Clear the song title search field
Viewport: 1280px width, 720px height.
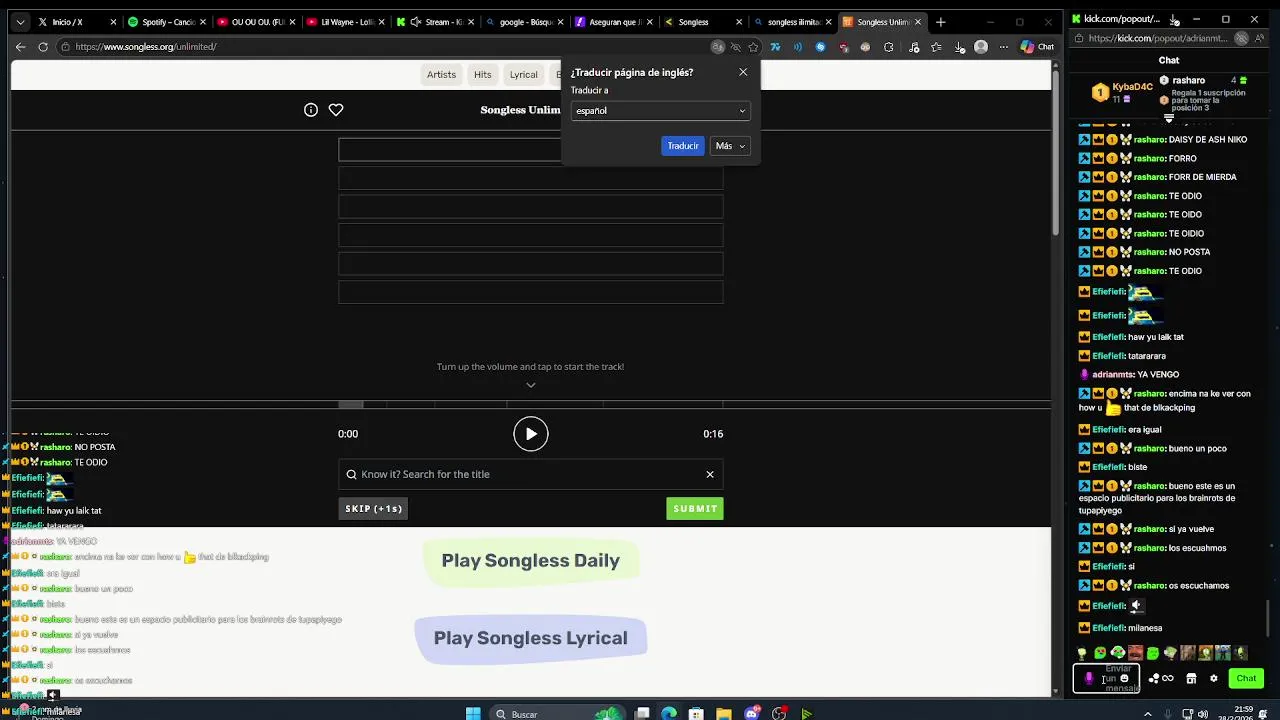click(710, 474)
